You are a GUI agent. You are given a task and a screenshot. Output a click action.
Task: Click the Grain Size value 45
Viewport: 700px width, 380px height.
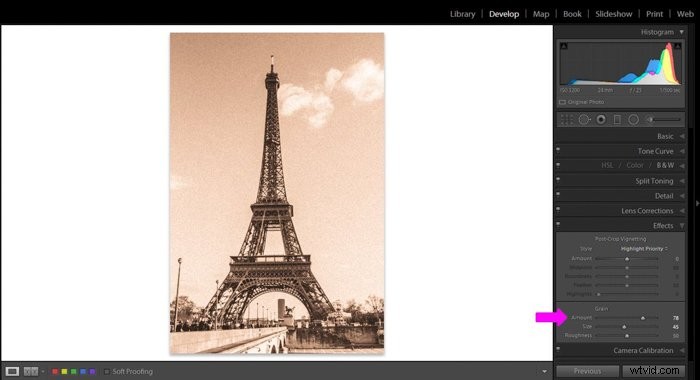tap(675, 327)
